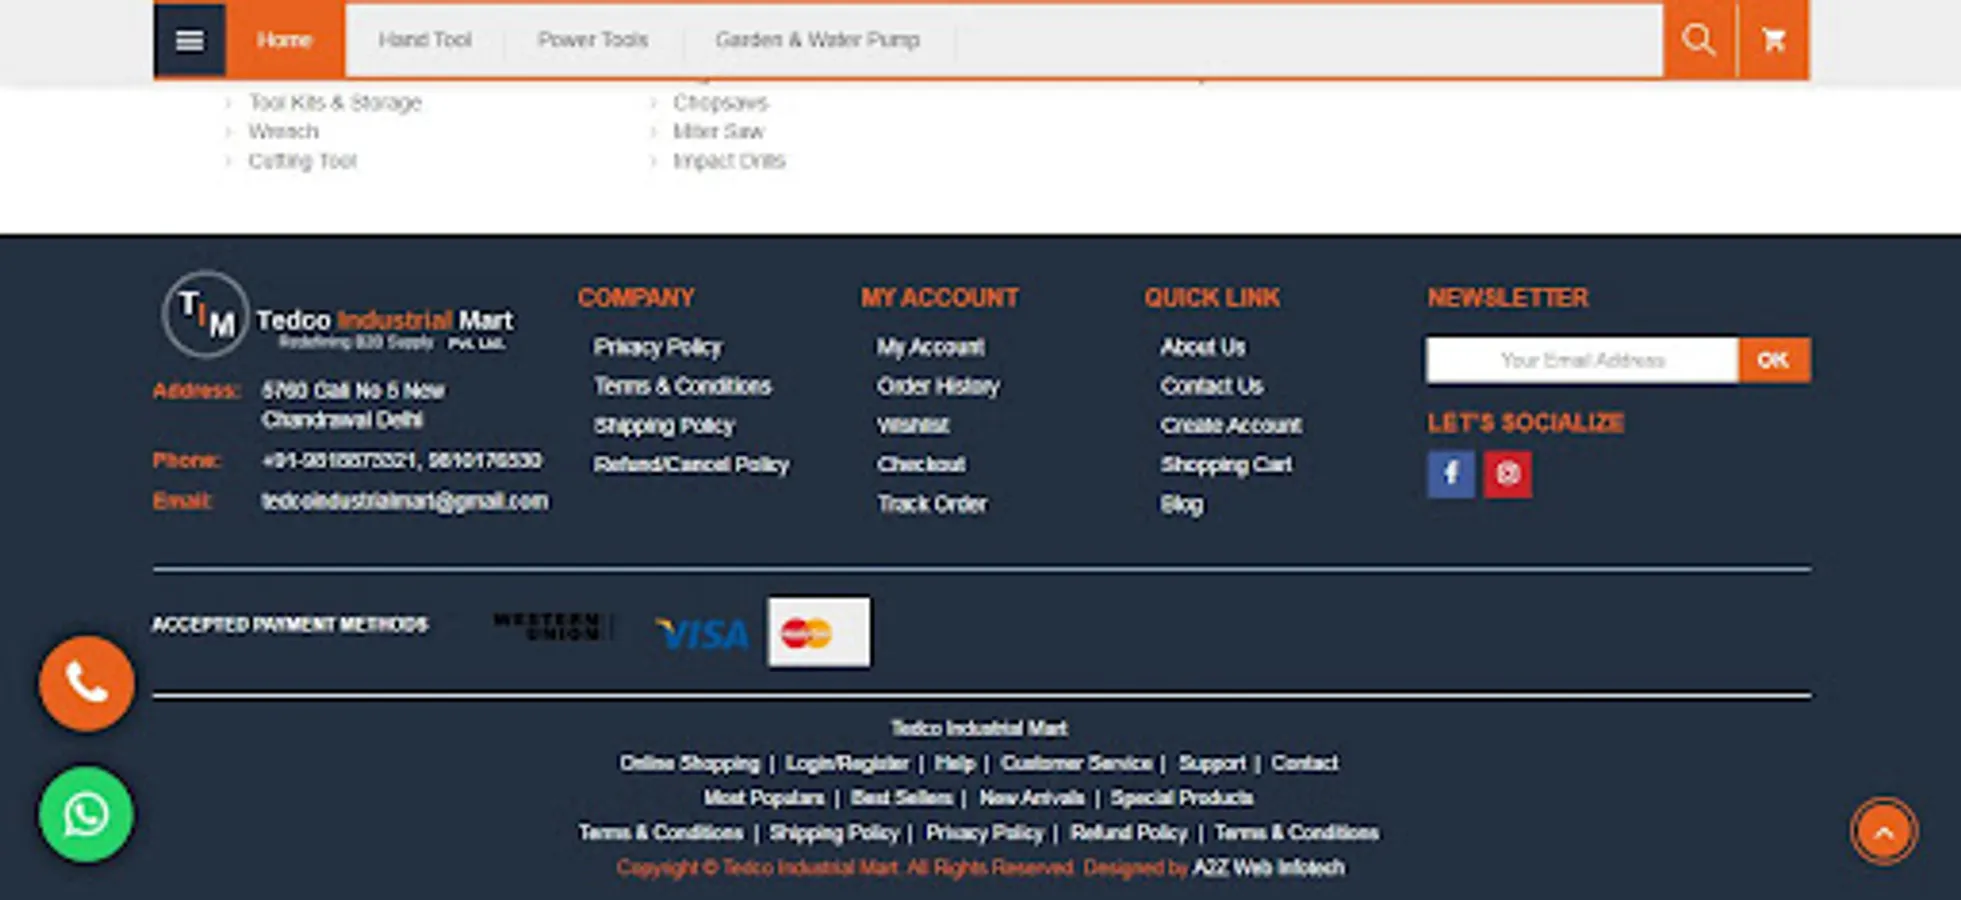
Task: Select the Tool Kits & Storage category
Action: click(335, 102)
